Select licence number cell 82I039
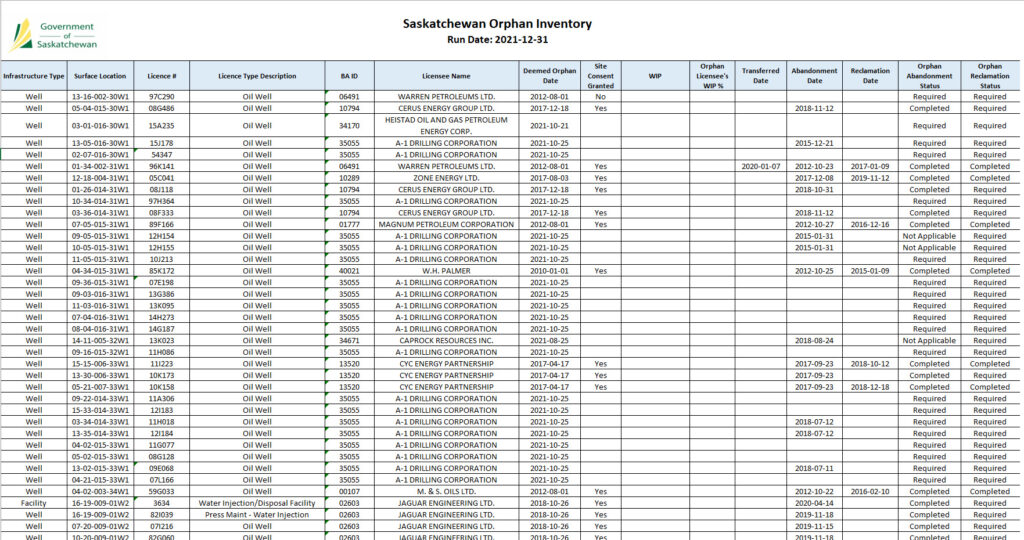This screenshot has height=540, width=1024. pos(161,515)
